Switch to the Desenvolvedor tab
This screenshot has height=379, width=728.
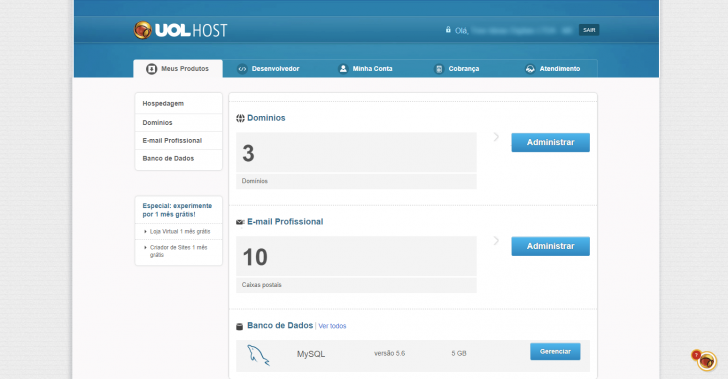click(x=268, y=69)
